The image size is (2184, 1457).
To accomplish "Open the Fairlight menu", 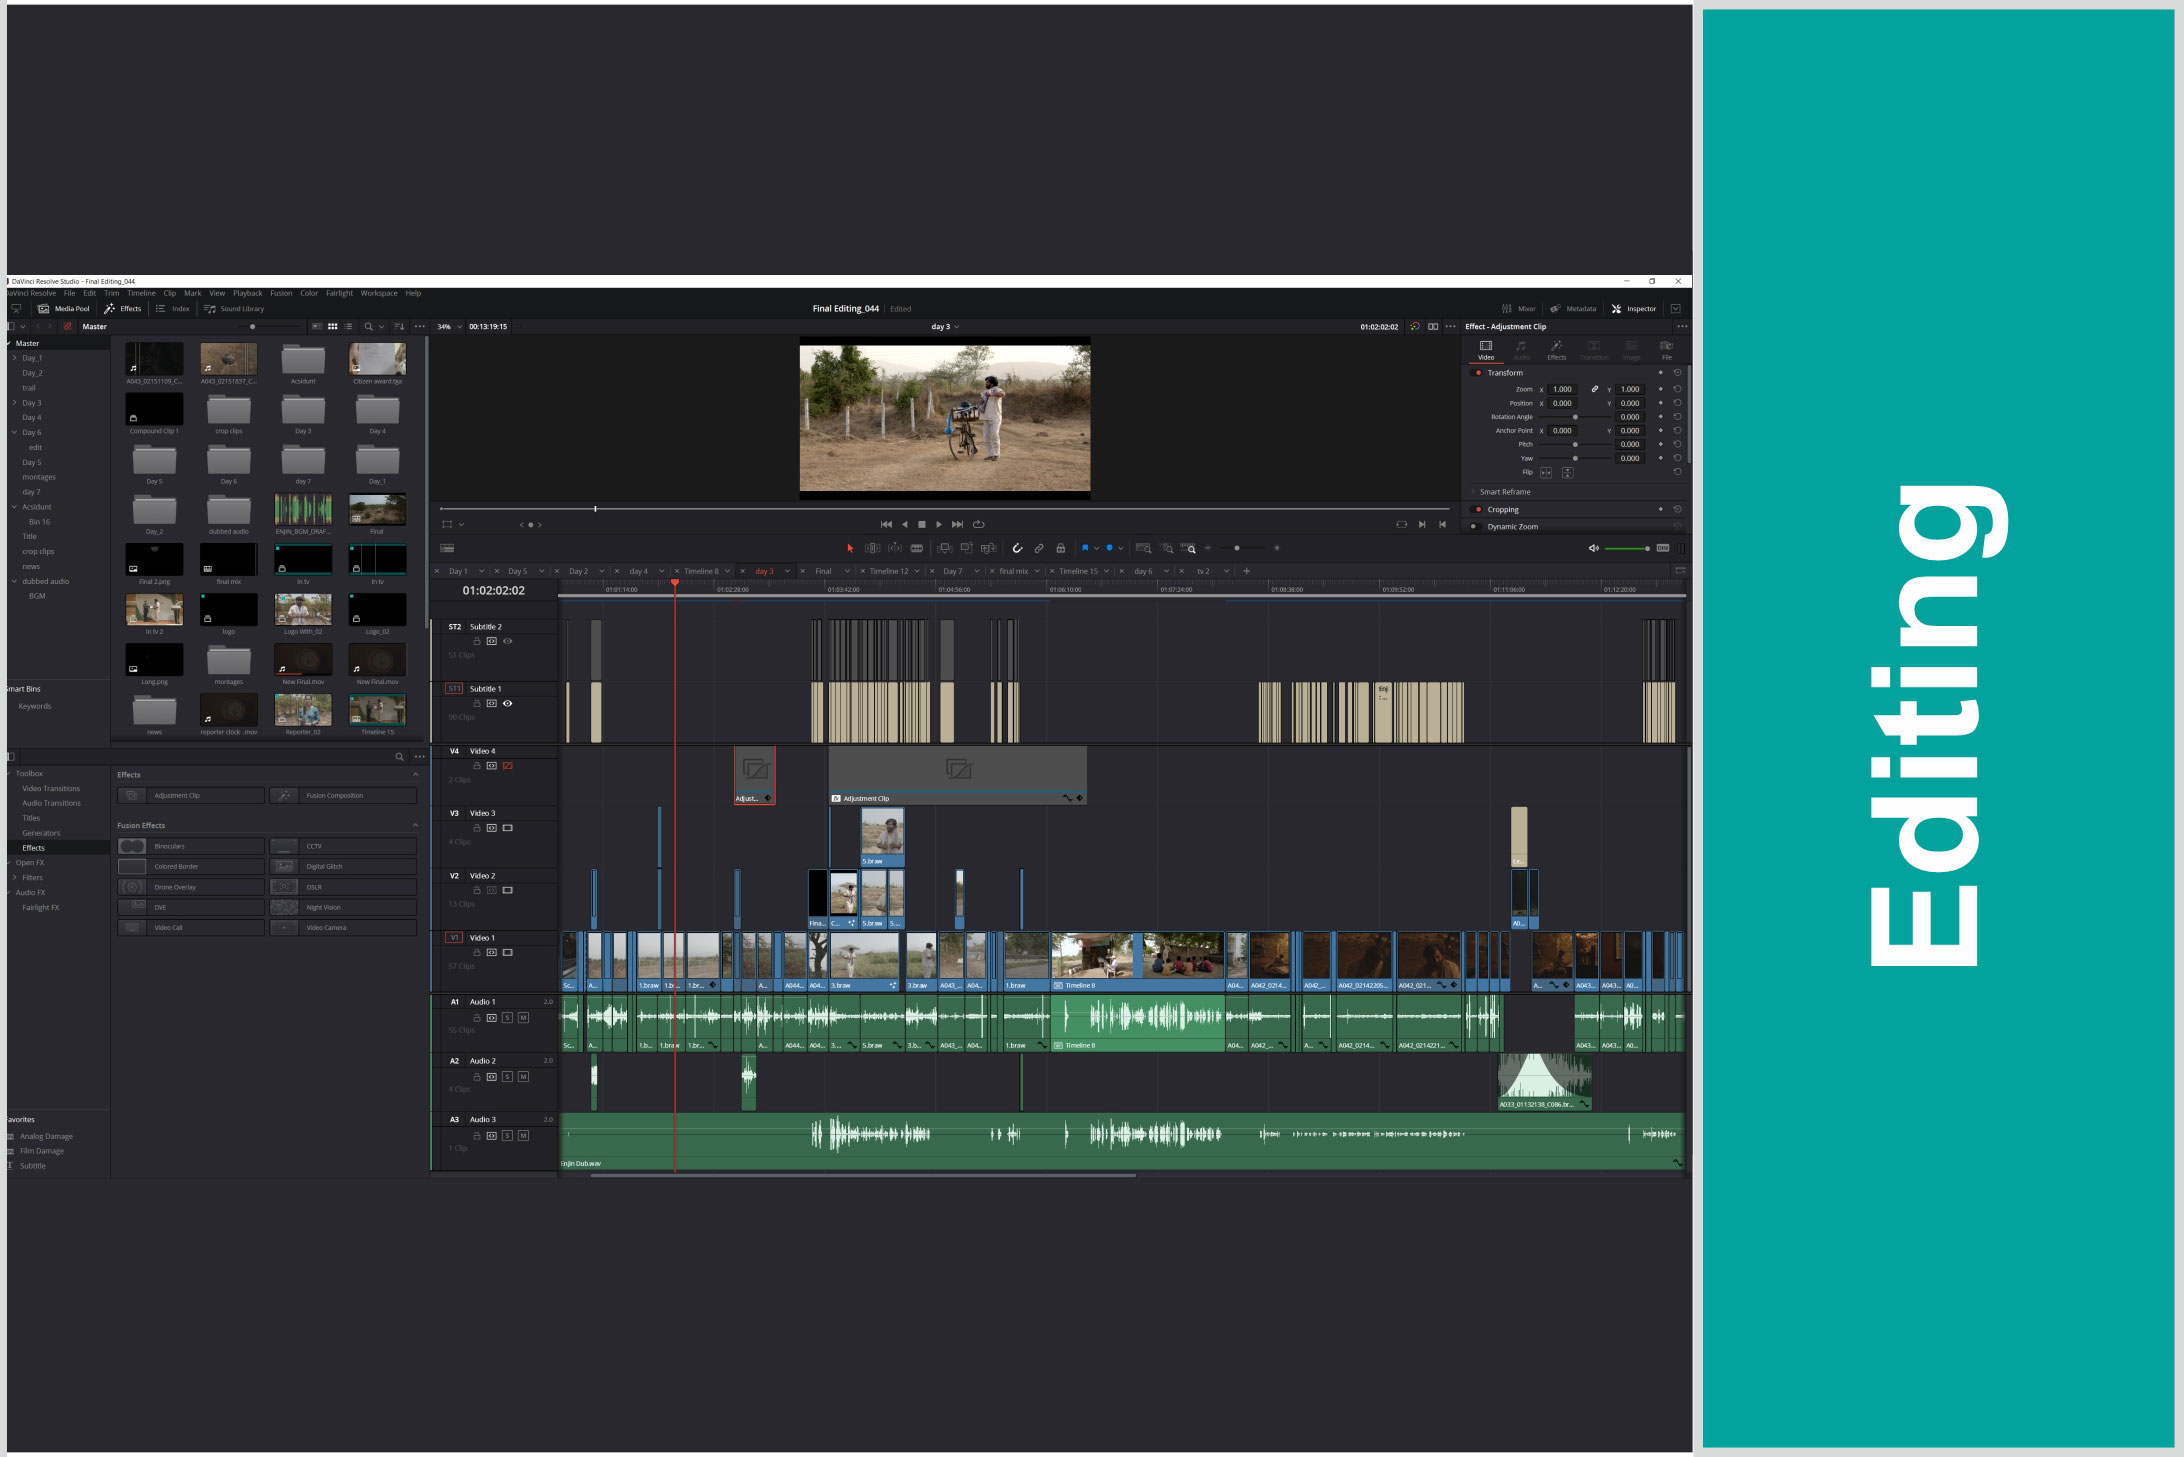I will tap(339, 294).
